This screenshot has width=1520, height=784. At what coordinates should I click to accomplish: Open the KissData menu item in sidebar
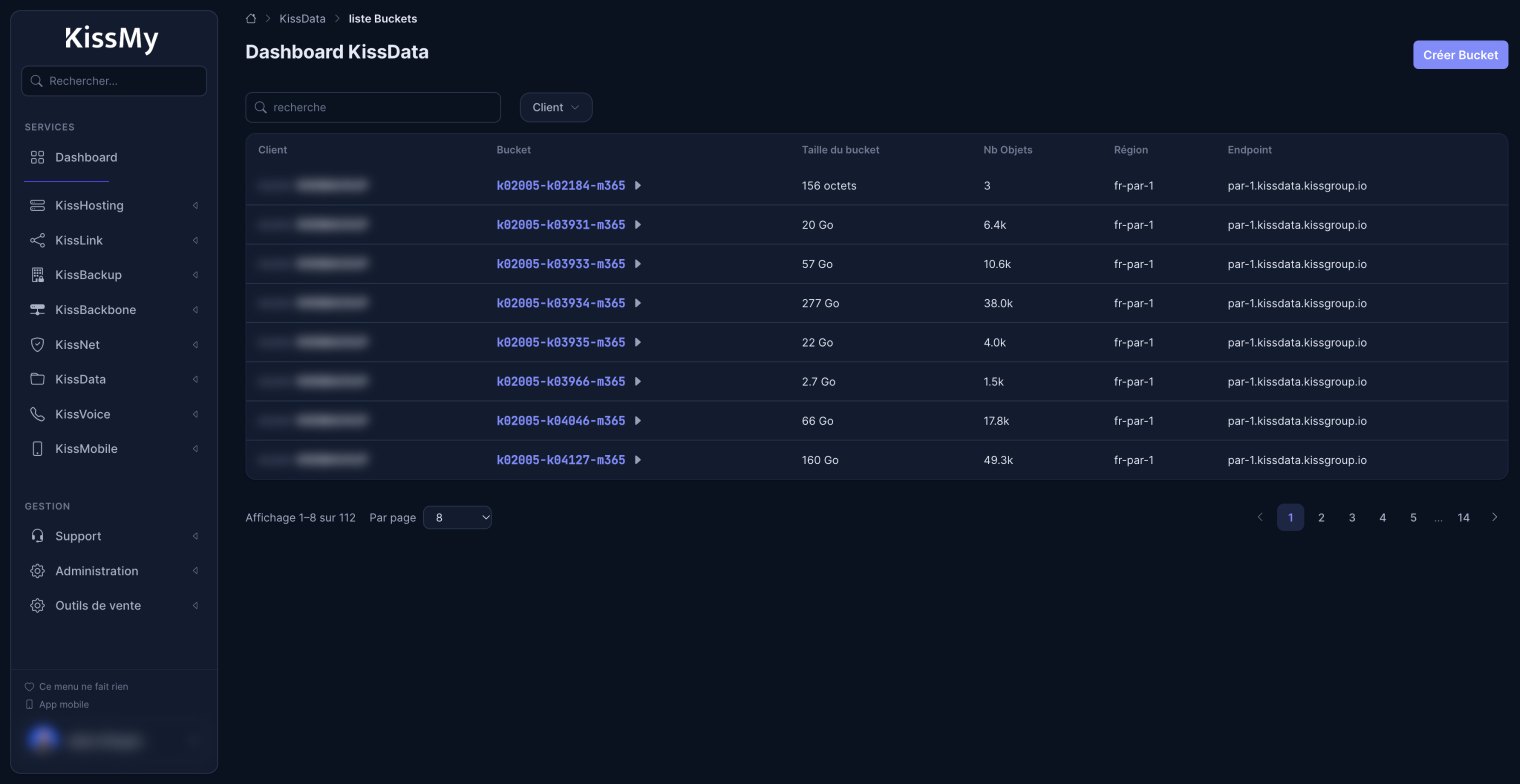click(x=114, y=379)
